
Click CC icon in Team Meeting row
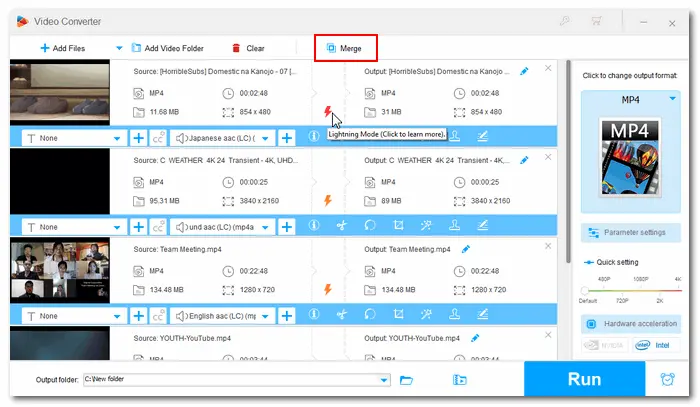(x=158, y=316)
